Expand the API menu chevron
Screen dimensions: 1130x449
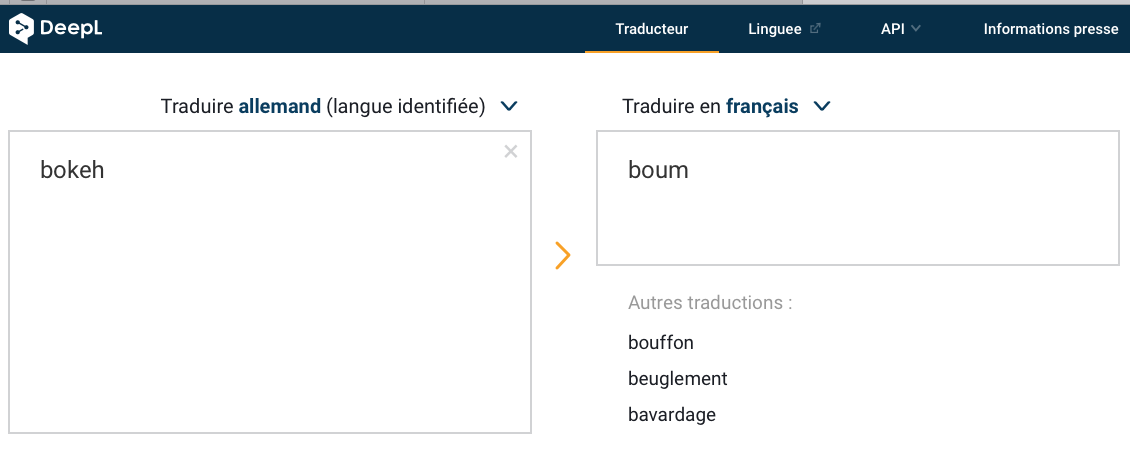(916, 29)
